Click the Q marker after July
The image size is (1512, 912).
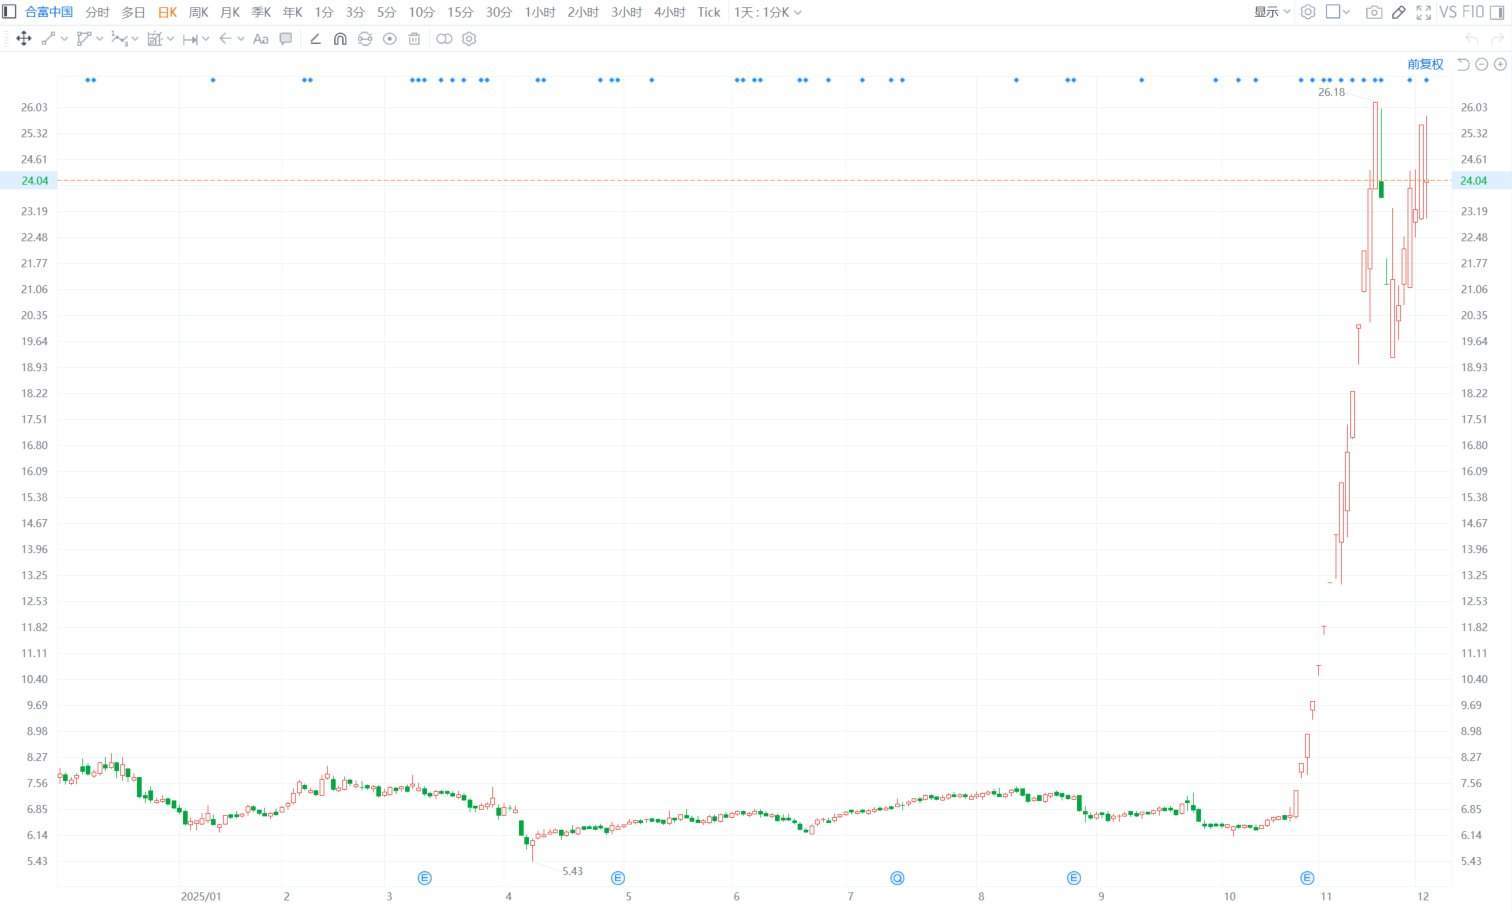click(x=897, y=878)
